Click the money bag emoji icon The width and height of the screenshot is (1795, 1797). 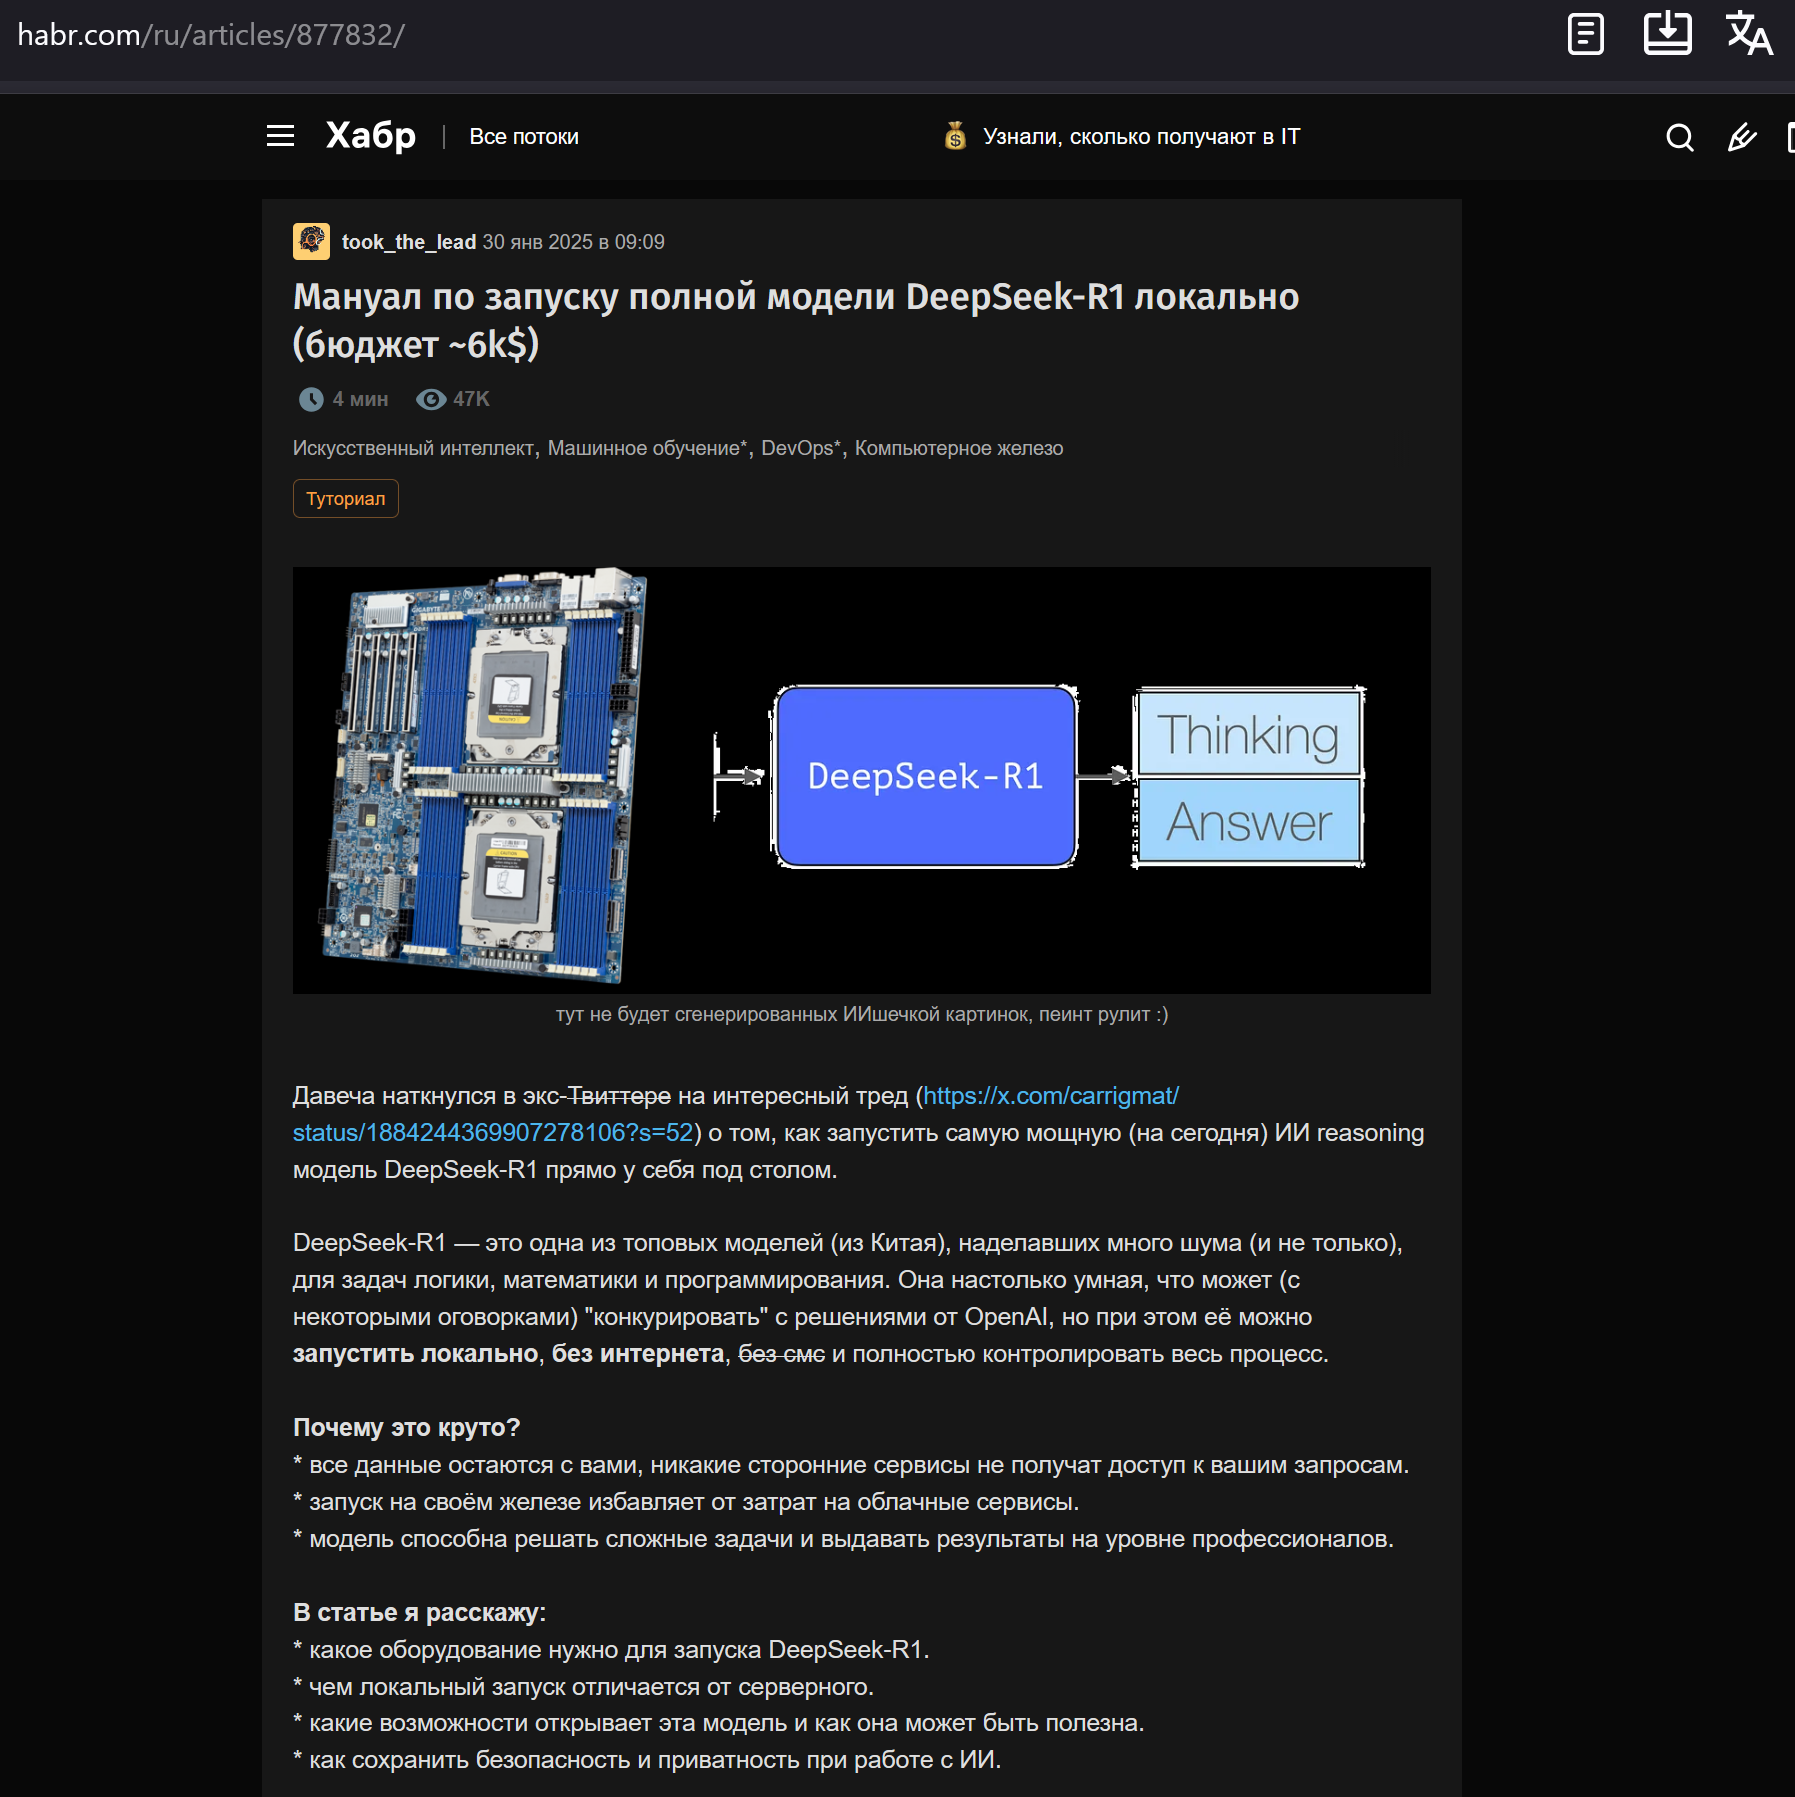coord(955,136)
